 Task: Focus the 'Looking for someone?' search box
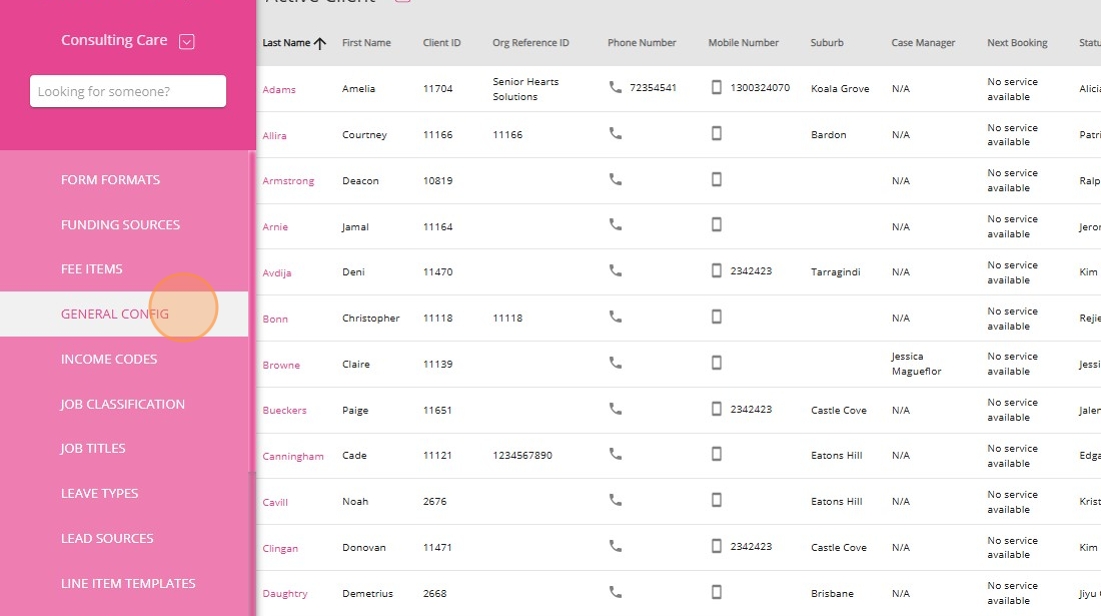[x=128, y=91]
